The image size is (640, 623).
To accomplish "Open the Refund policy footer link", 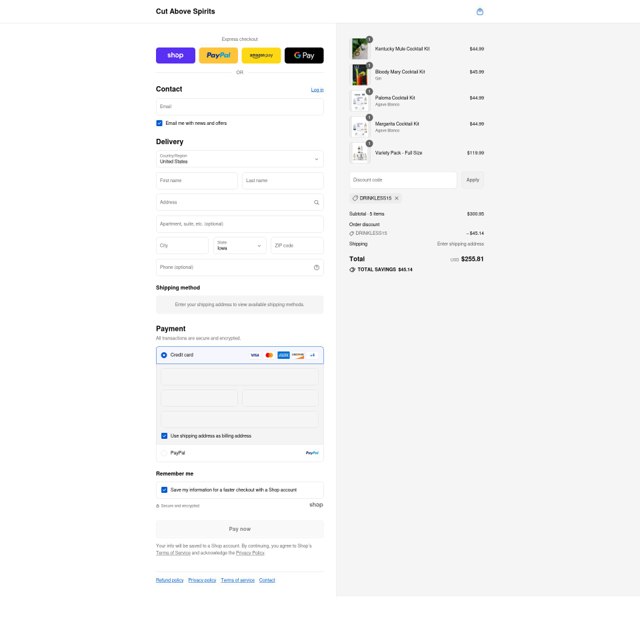I will [170, 581].
